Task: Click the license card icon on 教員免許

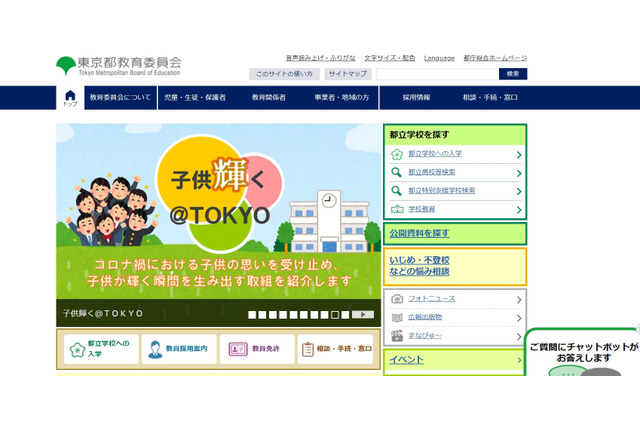Action: point(238,349)
